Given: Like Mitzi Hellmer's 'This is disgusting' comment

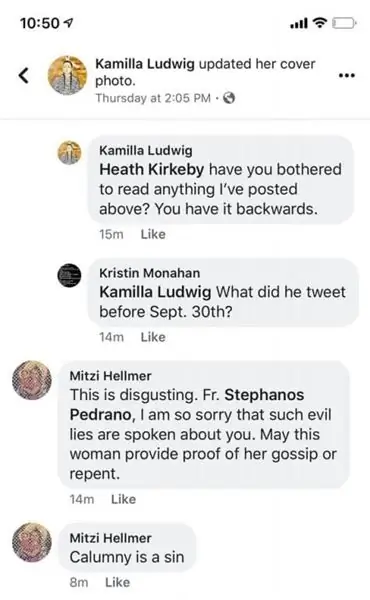Looking at the screenshot, I should [x=123, y=499].
